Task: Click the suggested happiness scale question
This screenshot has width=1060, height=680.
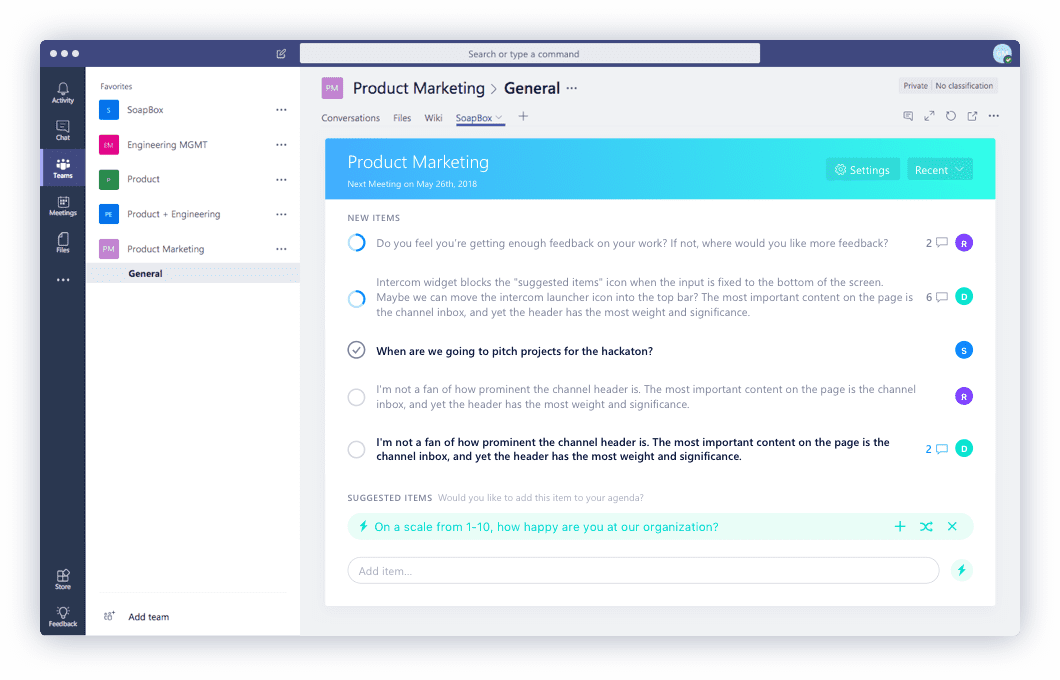Action: tap(546, 527)
